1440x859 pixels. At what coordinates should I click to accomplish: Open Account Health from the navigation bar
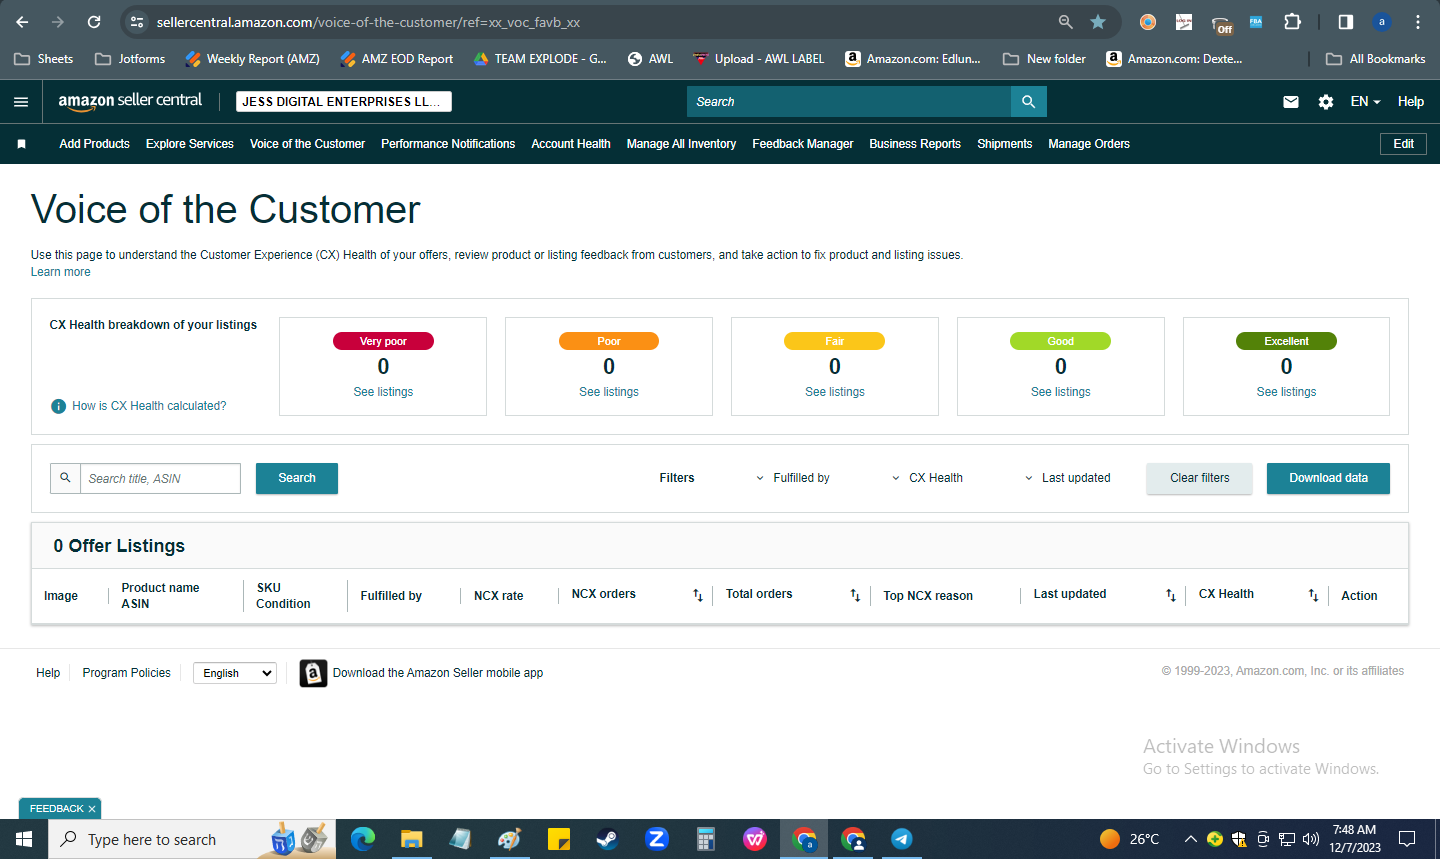click(x=571, y=144)
